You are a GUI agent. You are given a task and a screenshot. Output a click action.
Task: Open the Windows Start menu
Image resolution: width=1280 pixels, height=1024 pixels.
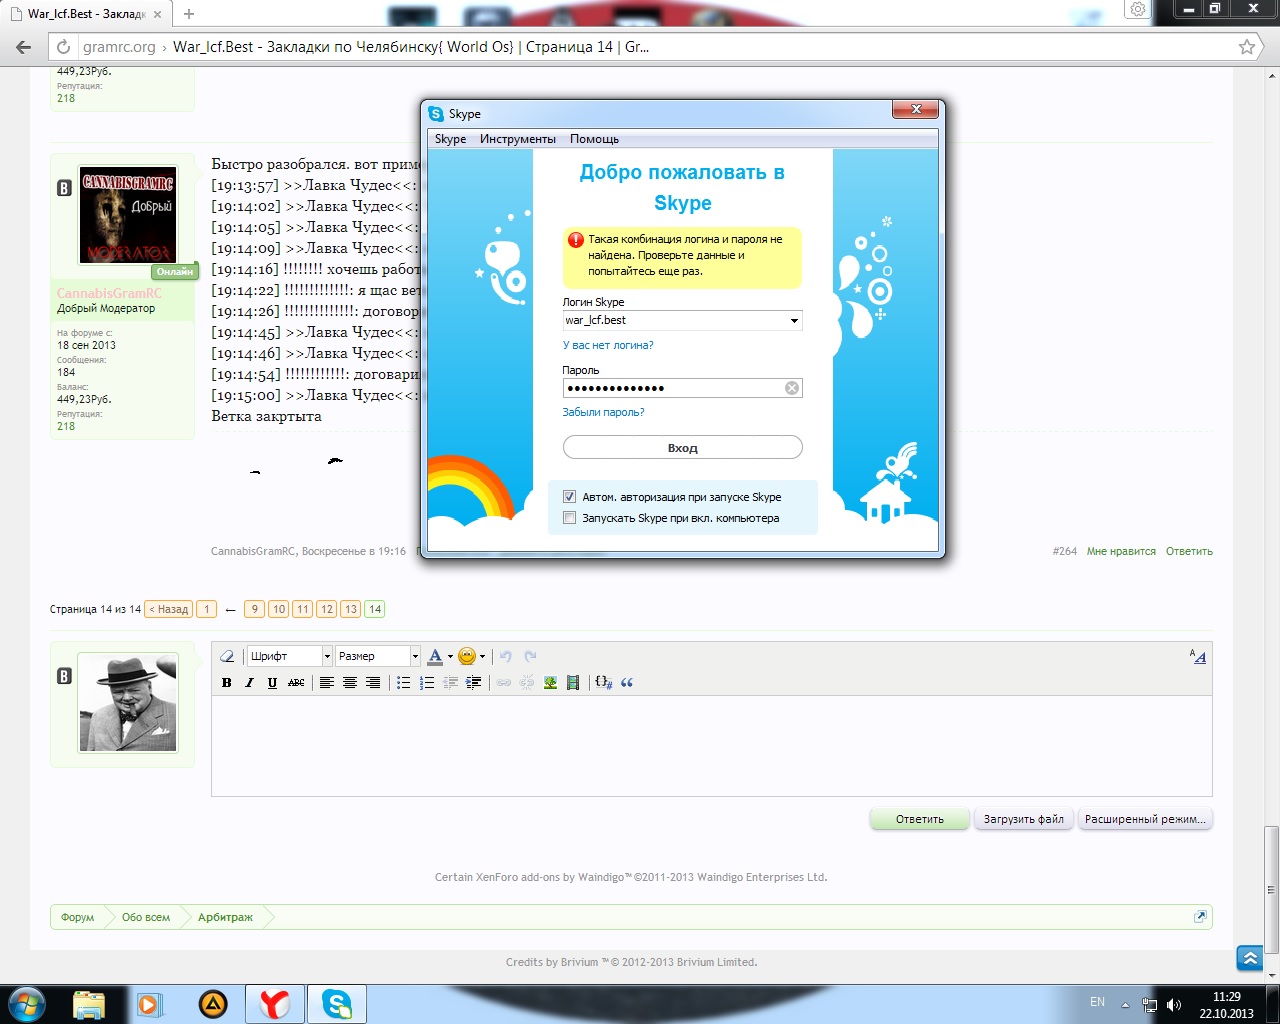tap(26, 1004)
